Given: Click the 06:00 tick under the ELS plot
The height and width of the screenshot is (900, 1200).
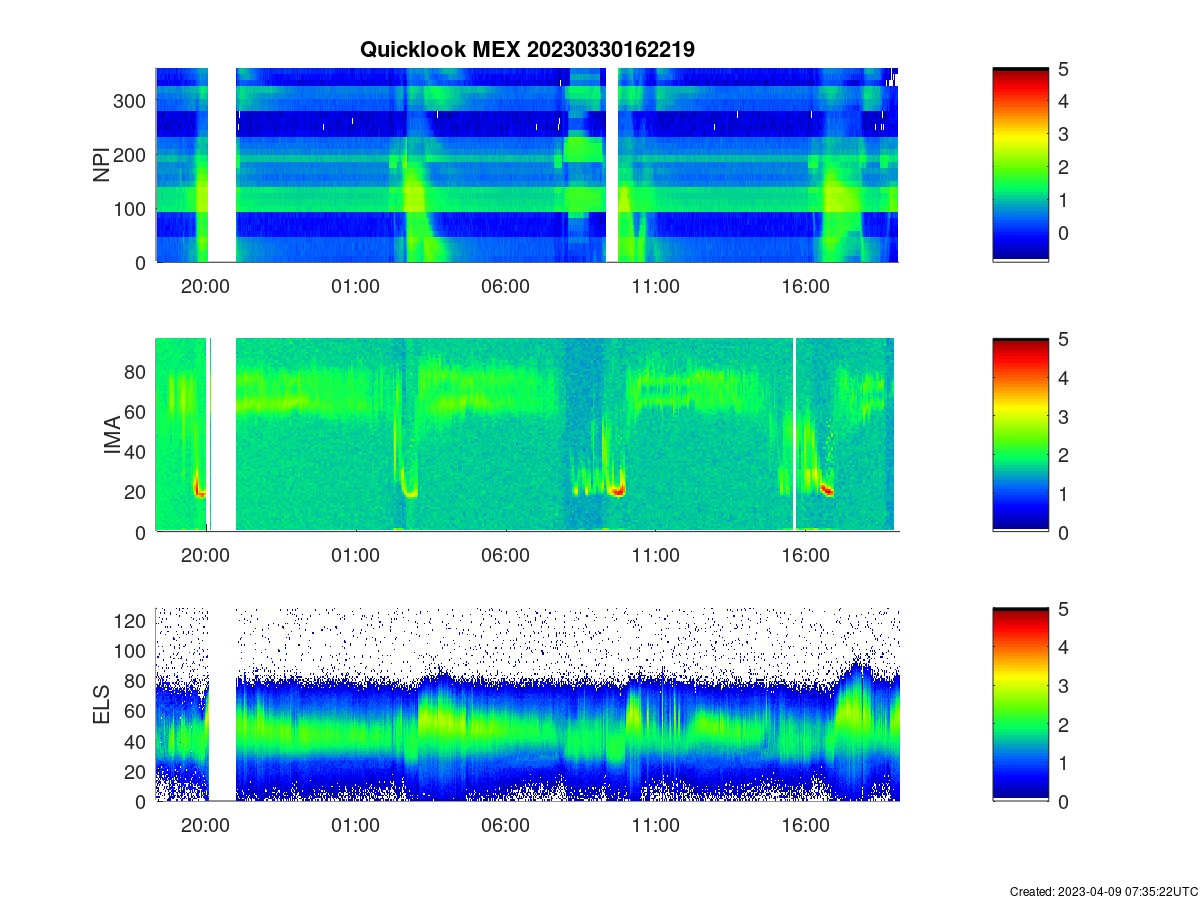Looking at the screenshot, I should (x=506, y=826).
